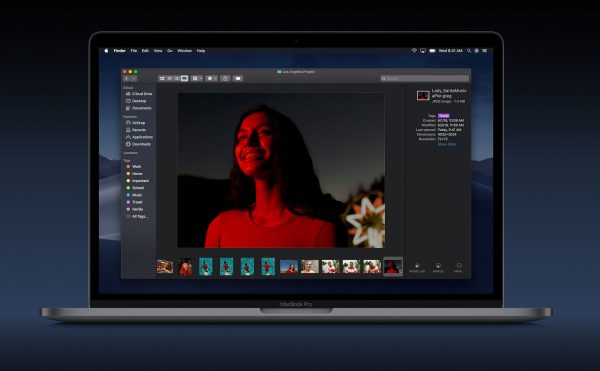Select the red Work tag
The width and height of the screenshot is (600, 371).
pos(134,166)
